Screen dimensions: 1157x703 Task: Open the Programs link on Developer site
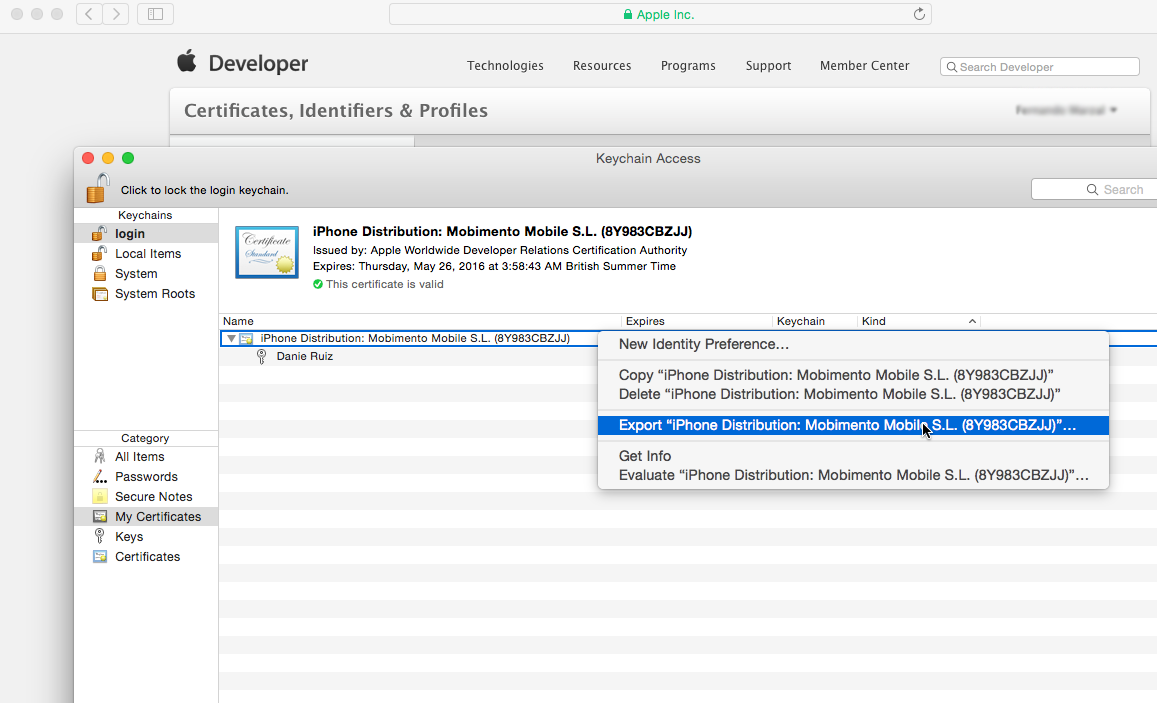click(688, 66)
